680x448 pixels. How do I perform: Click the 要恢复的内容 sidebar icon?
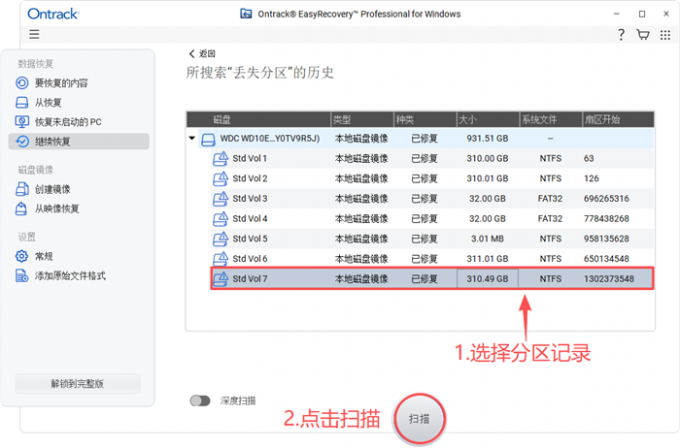click(x=22, y=83)
